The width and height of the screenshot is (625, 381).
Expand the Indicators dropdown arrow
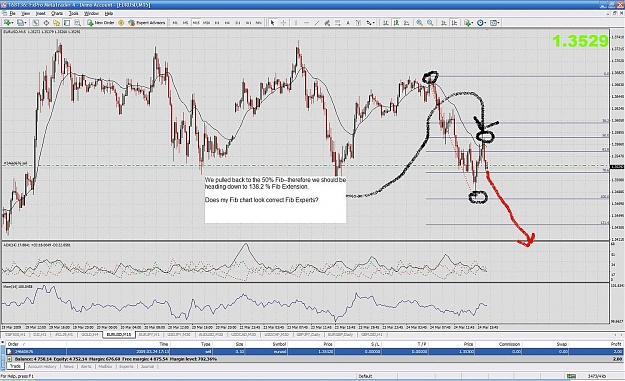(472, 23)
